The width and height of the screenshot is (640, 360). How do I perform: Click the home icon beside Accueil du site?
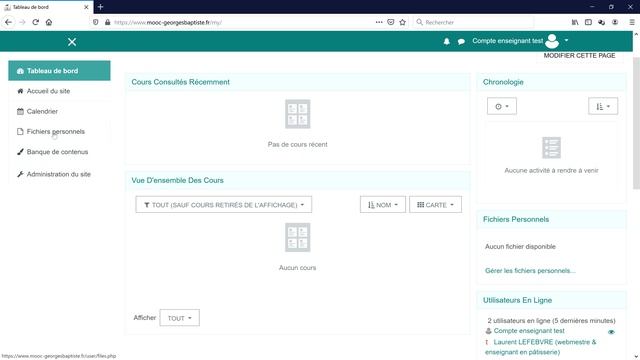coord(20,91)
